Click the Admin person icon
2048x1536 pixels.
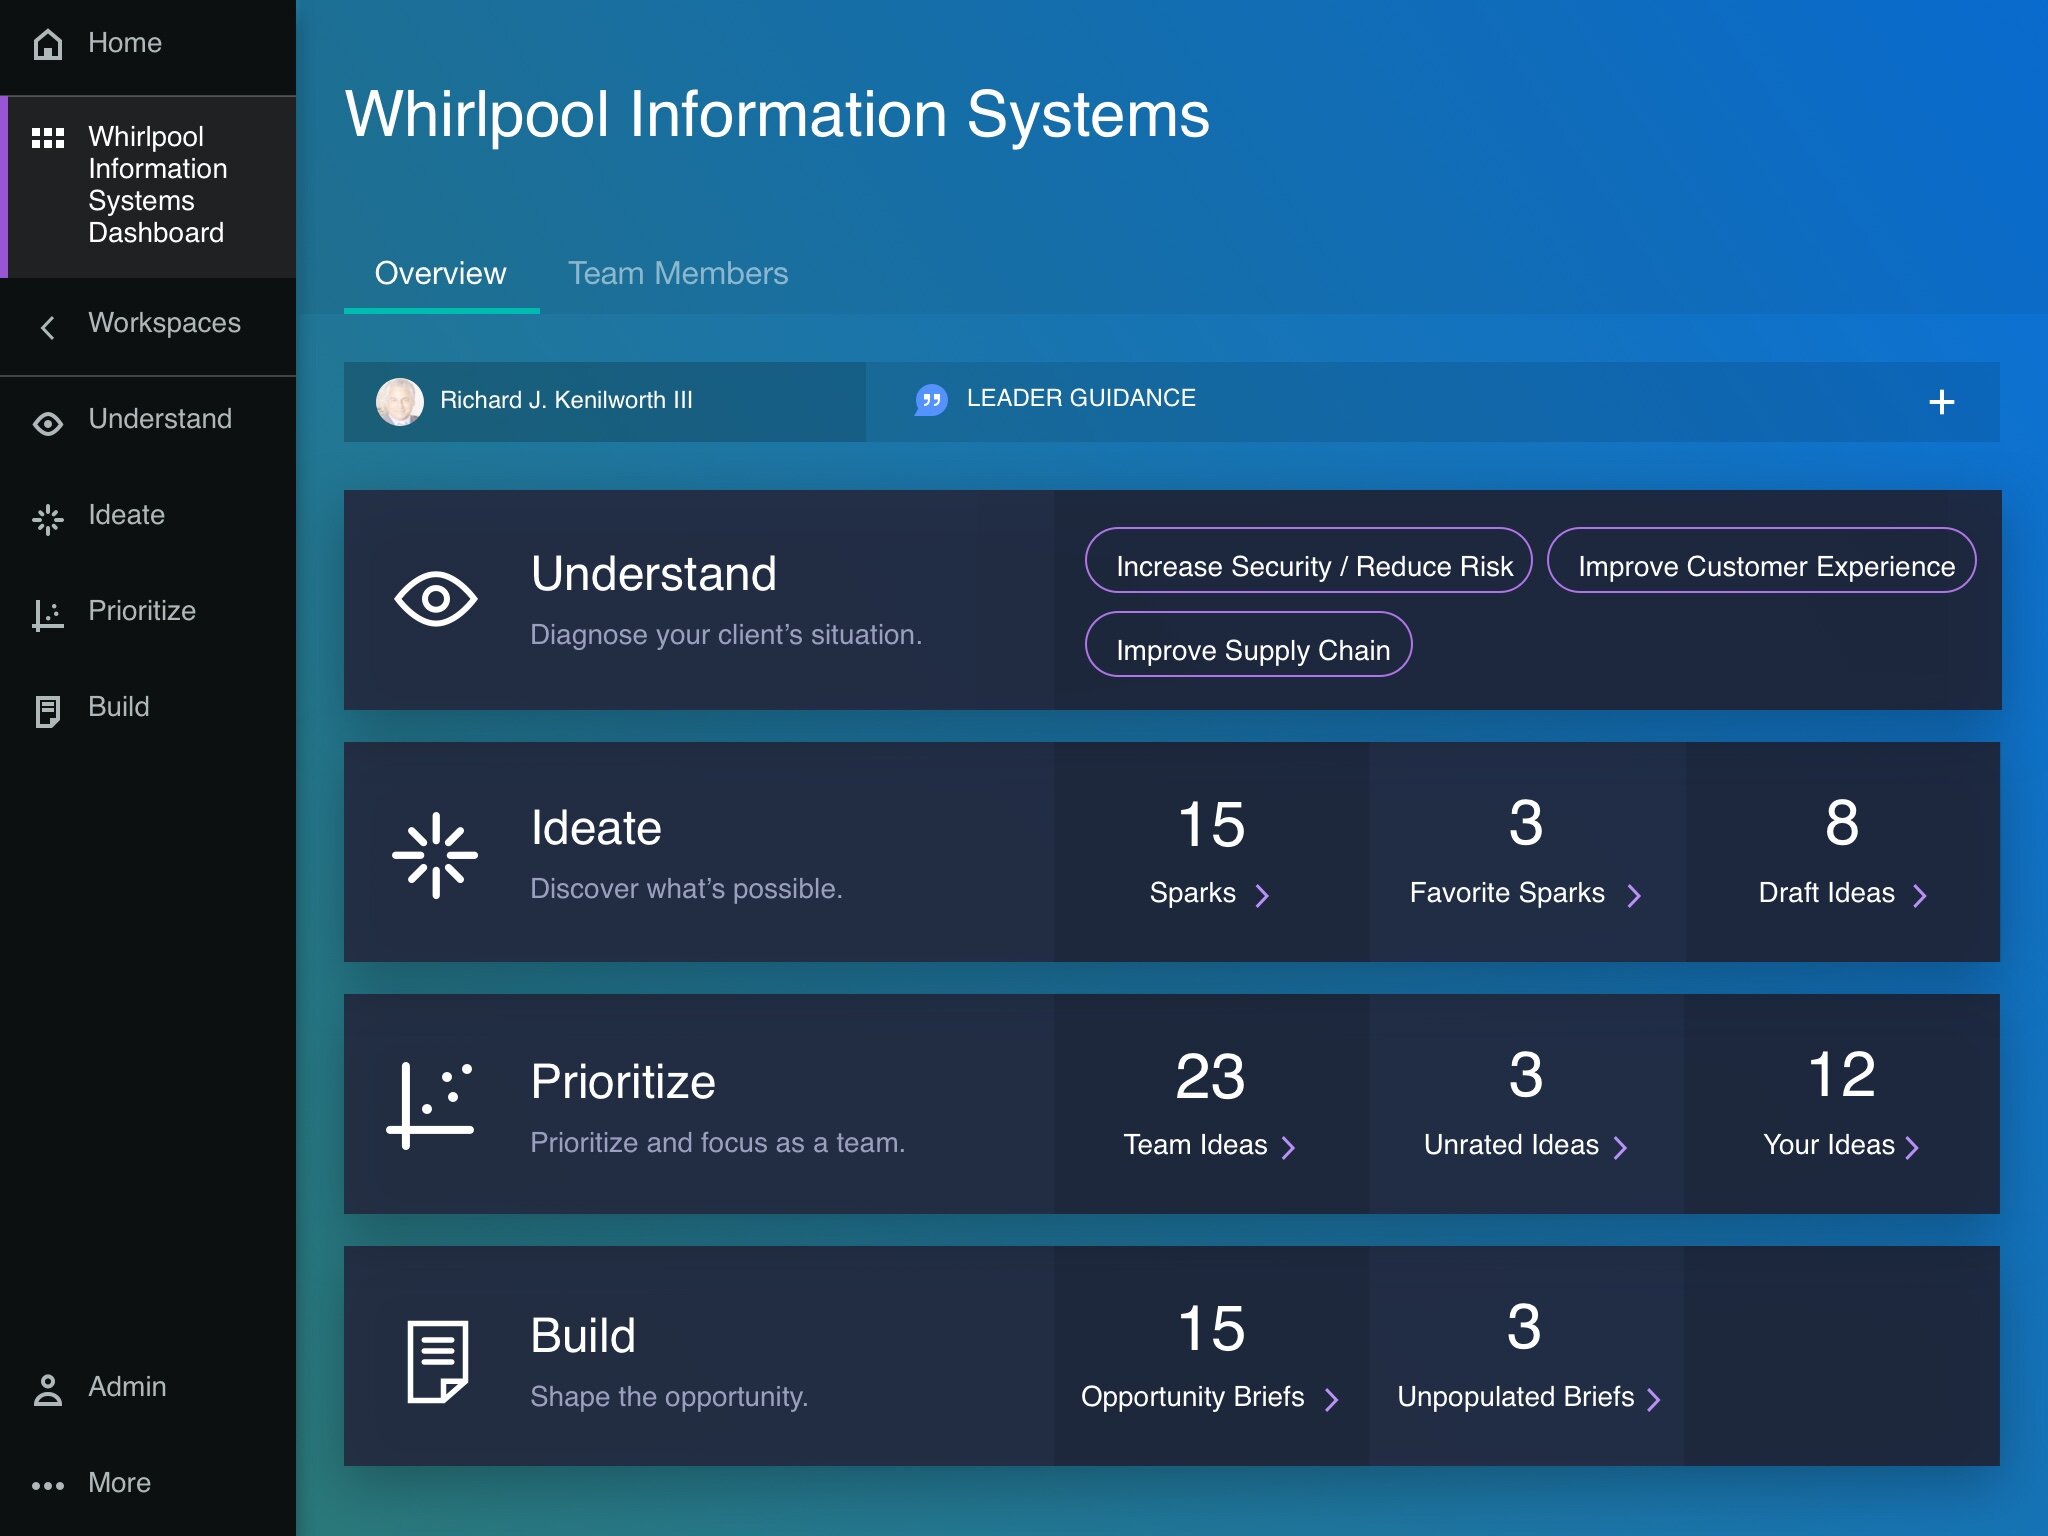[48, 1390]
